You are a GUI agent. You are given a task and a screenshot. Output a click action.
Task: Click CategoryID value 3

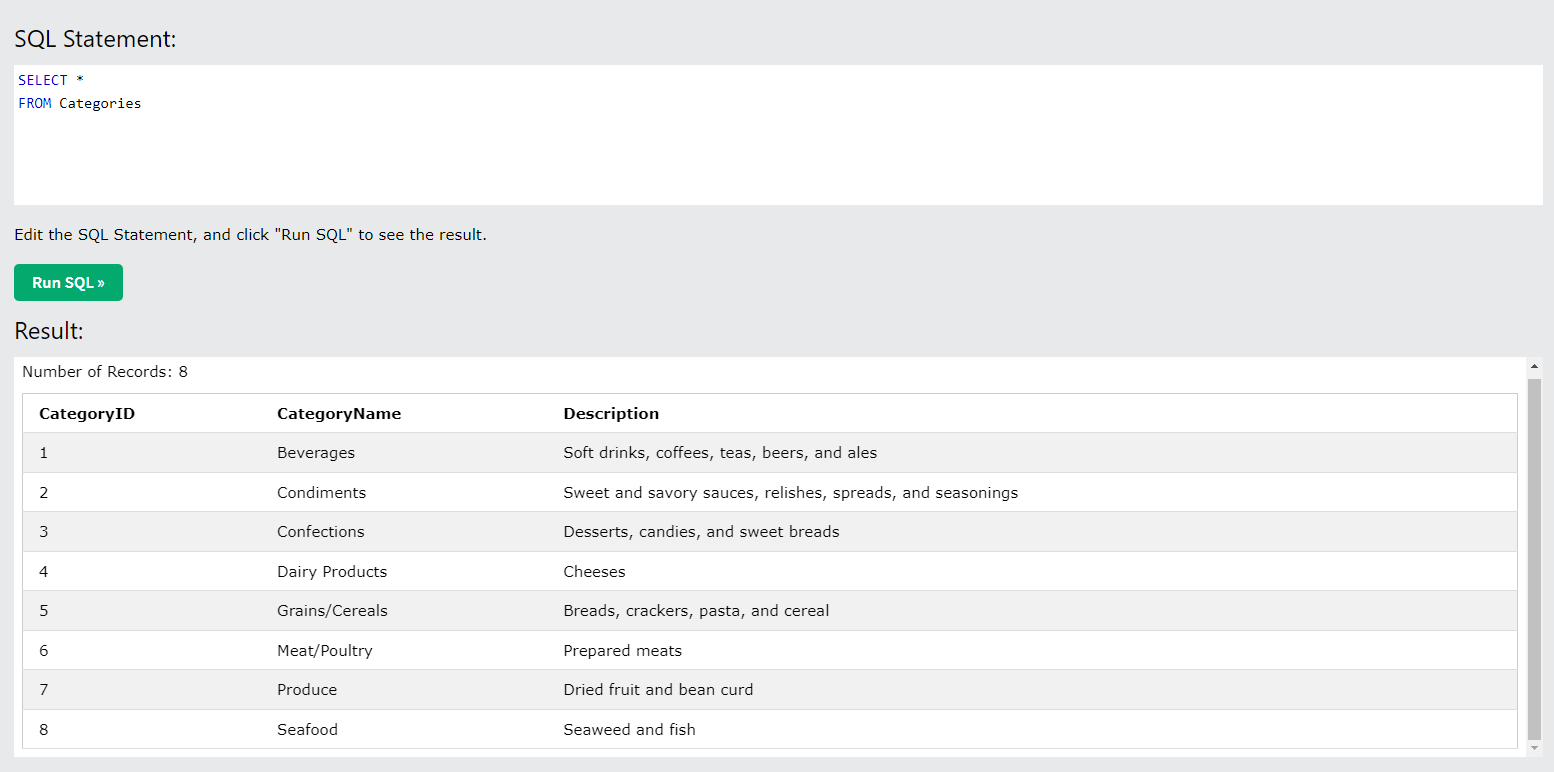[44, 532]
